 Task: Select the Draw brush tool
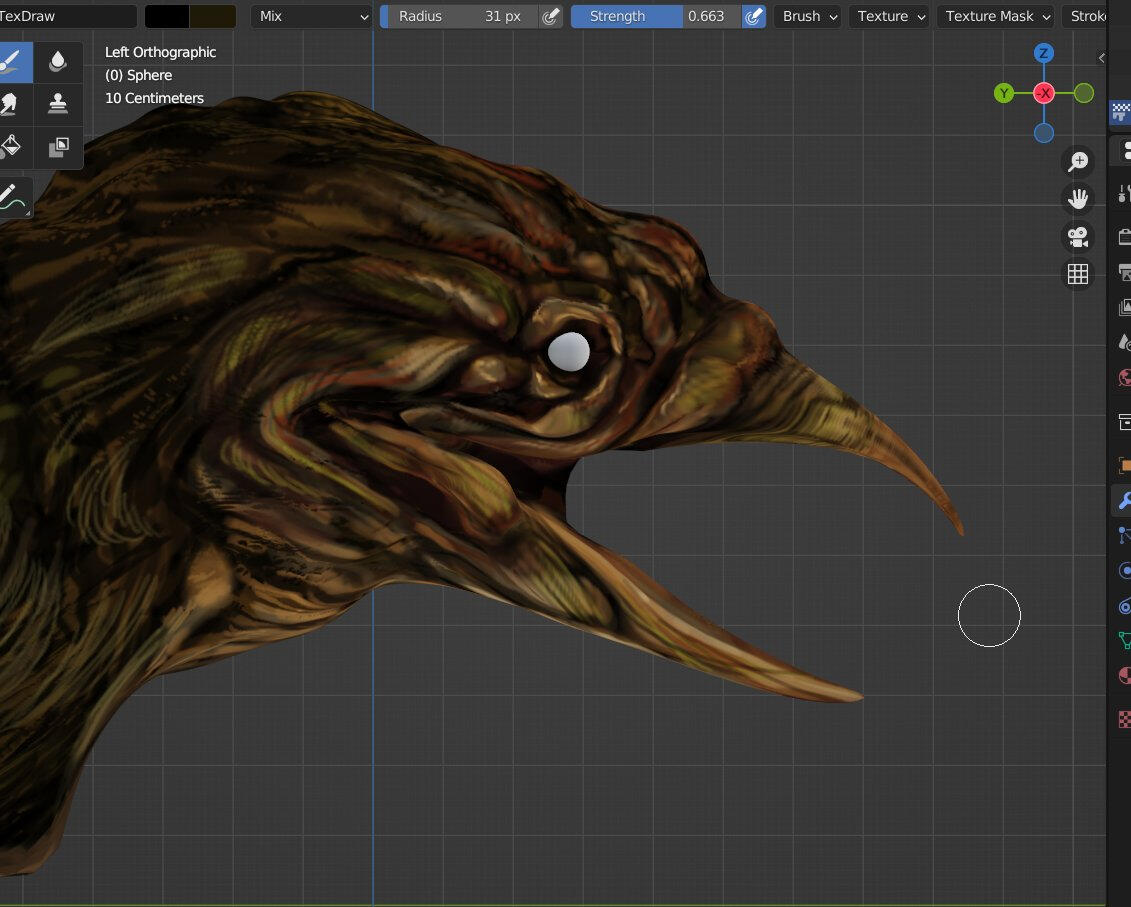[x=12, y=62]
